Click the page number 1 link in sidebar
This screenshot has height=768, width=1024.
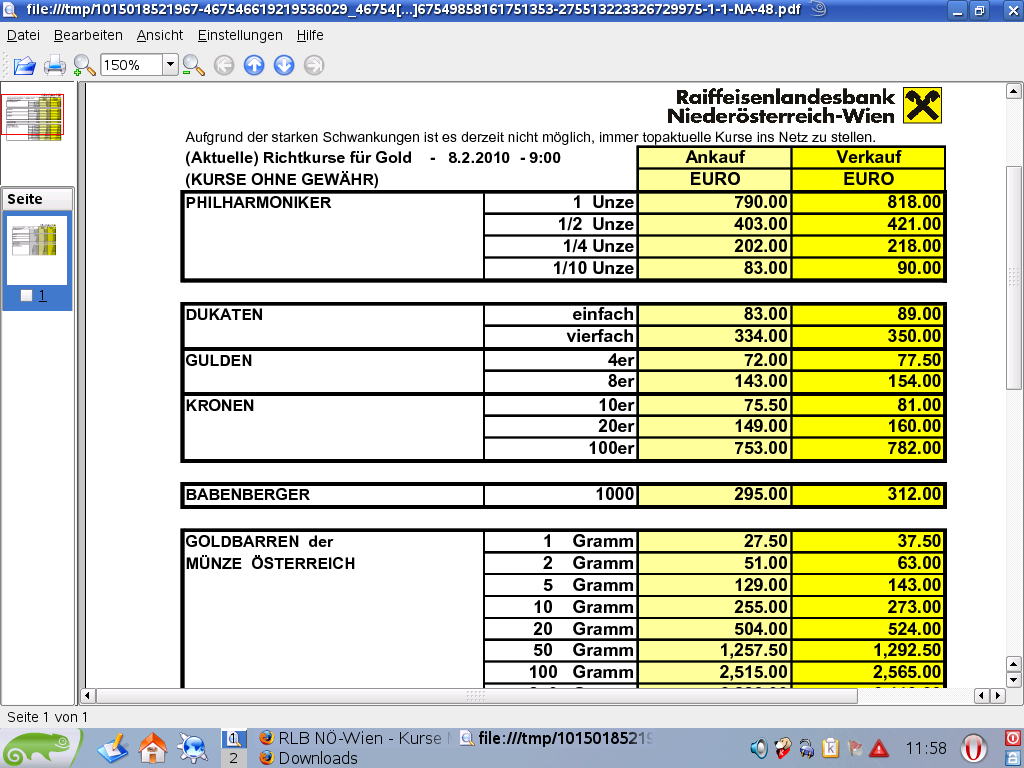point(42,296)
